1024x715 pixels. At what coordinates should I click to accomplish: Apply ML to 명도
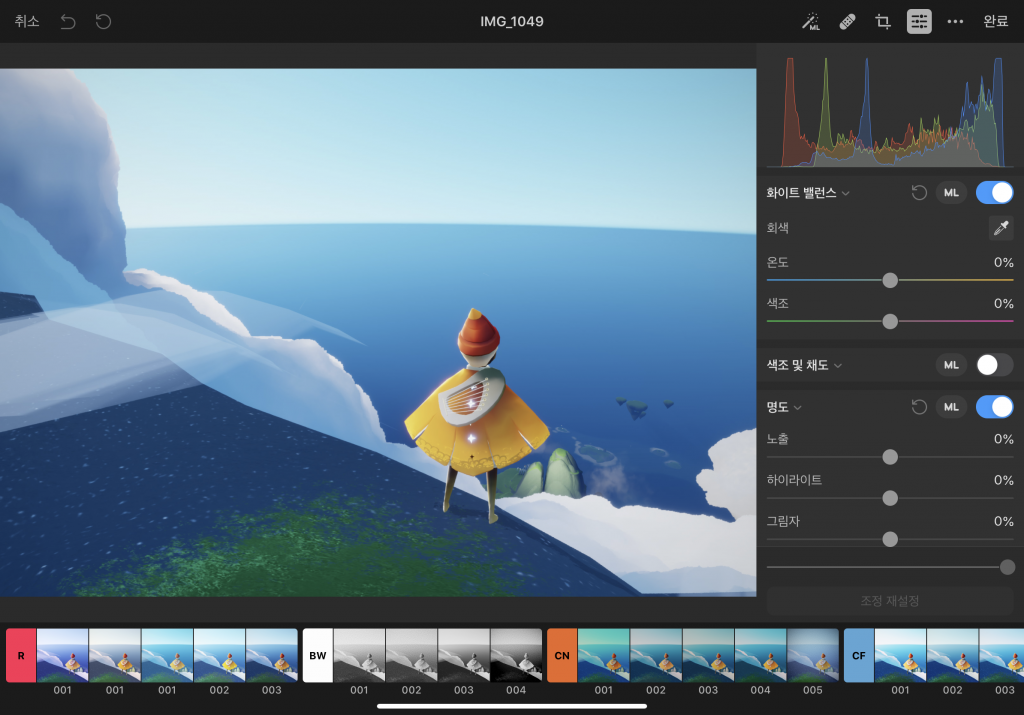point(951,407)
